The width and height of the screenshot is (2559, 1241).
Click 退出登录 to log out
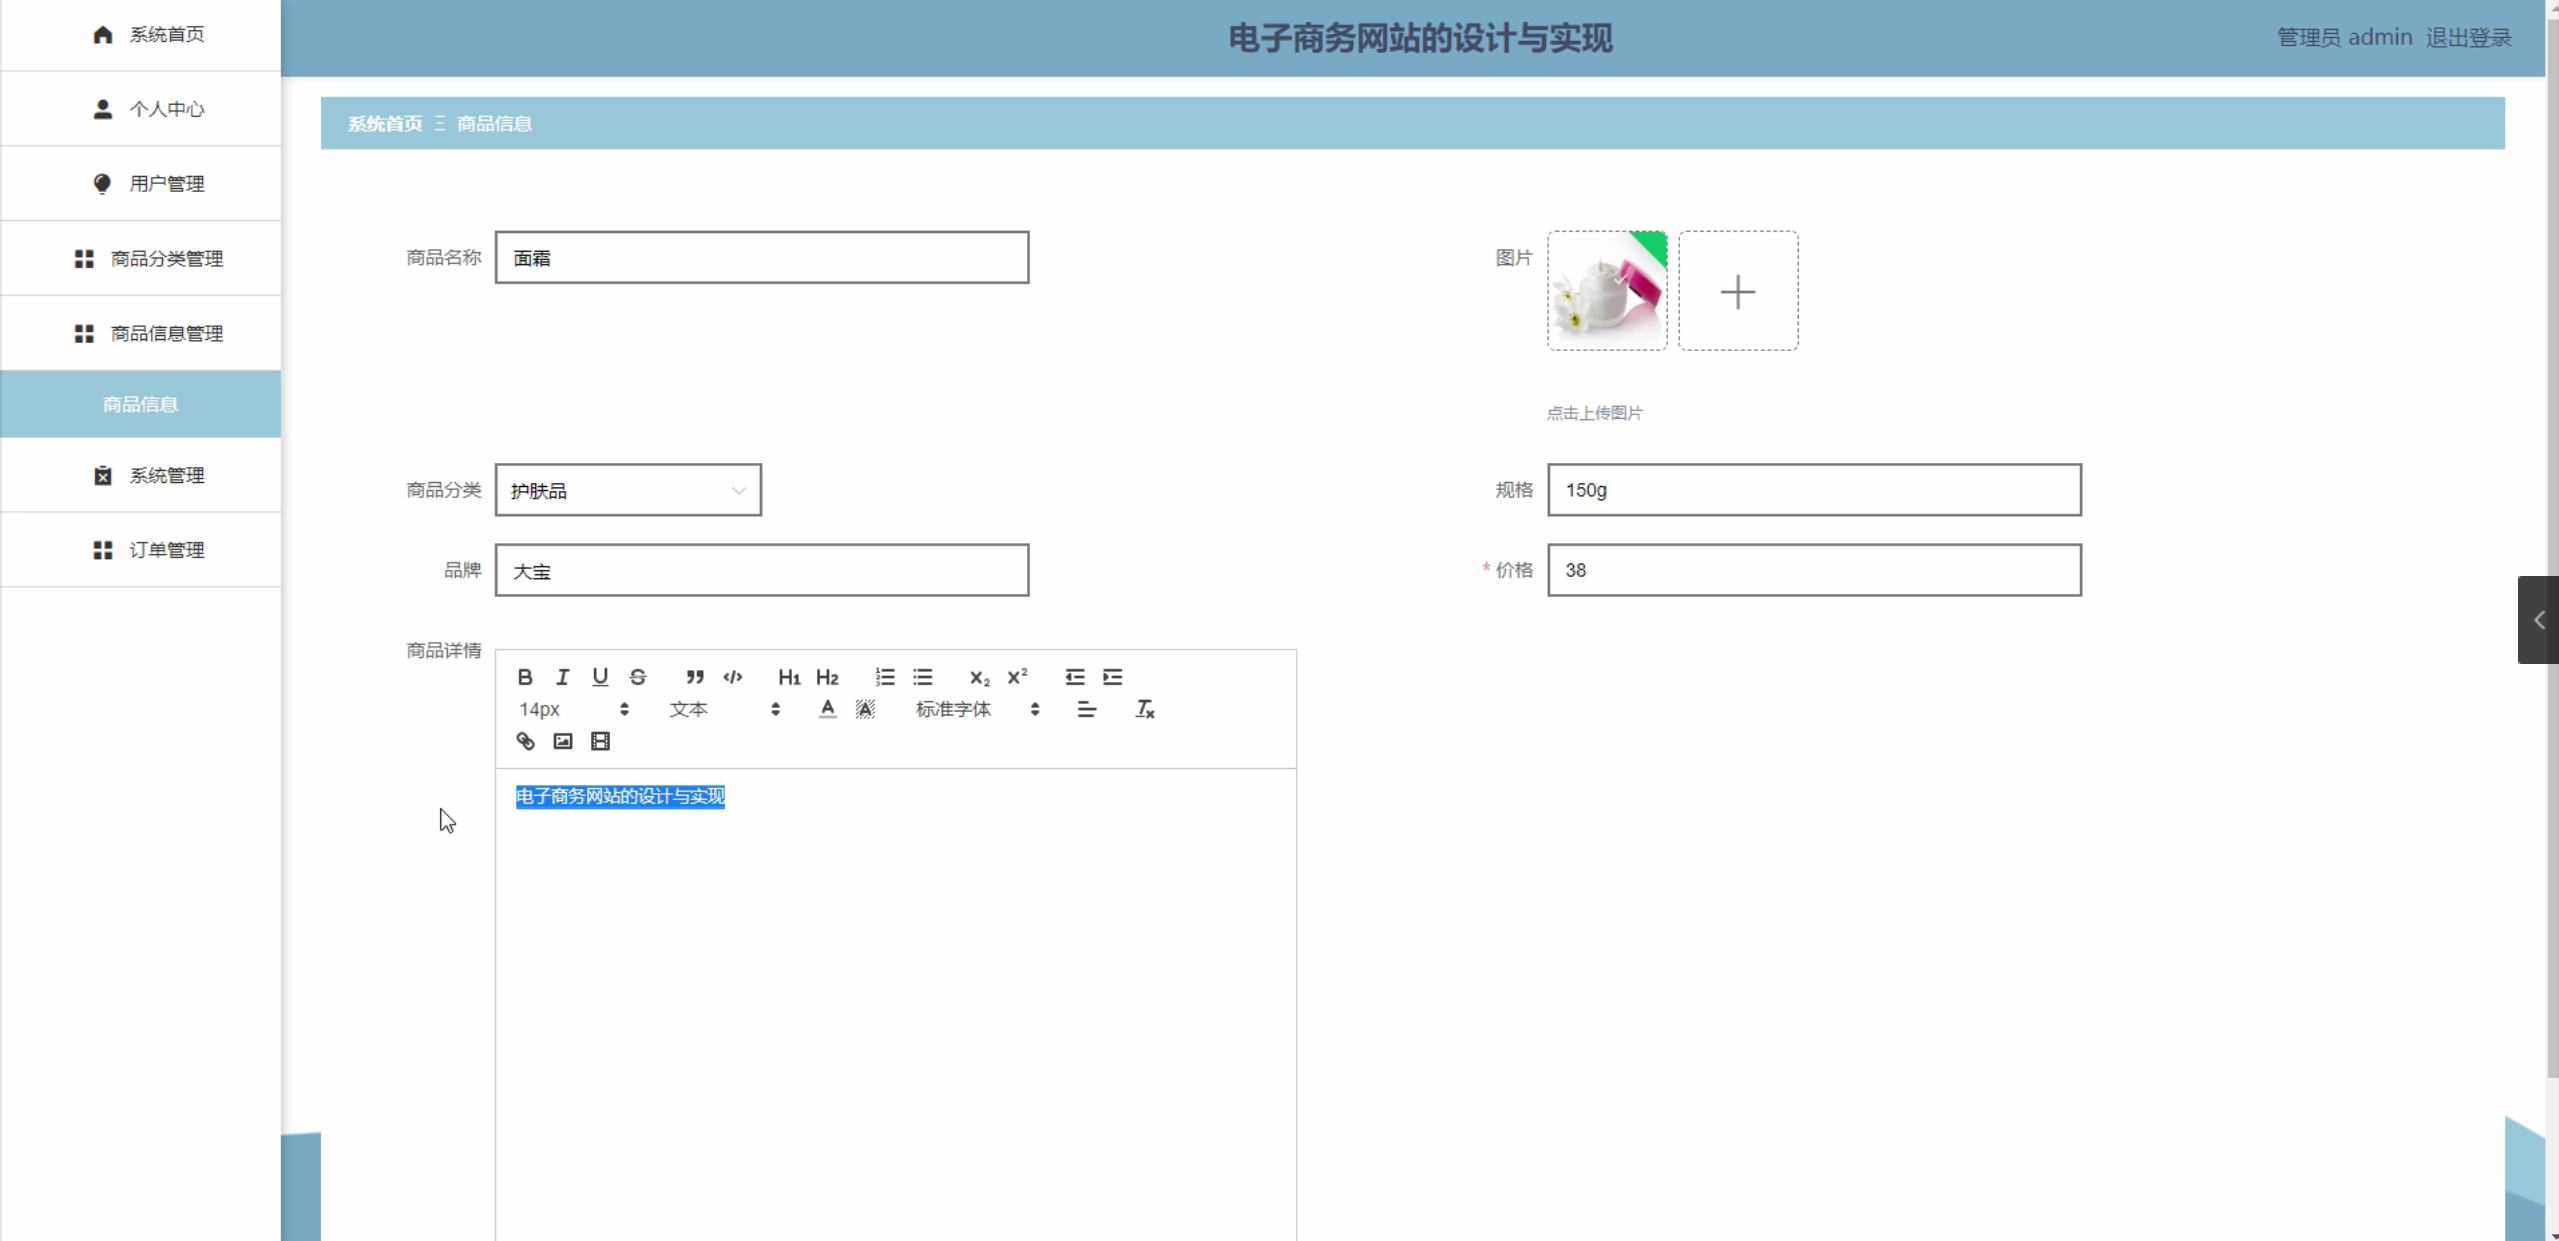pyautogui.click(x=2467, y=37)
